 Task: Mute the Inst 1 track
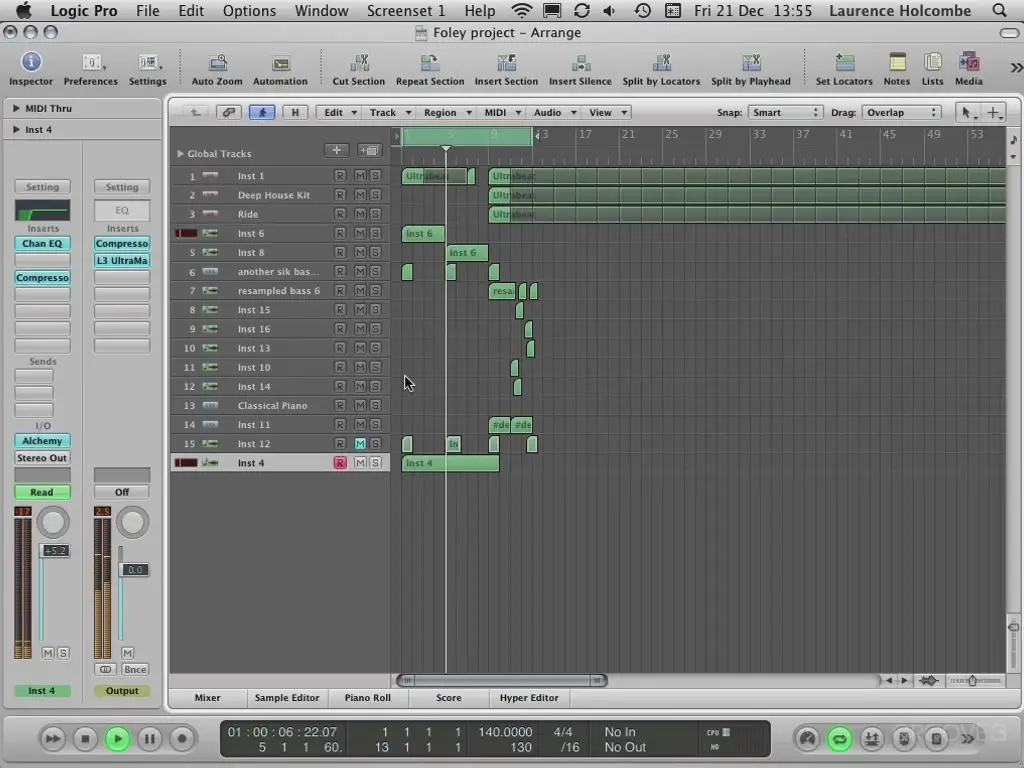tap(360, 176)
